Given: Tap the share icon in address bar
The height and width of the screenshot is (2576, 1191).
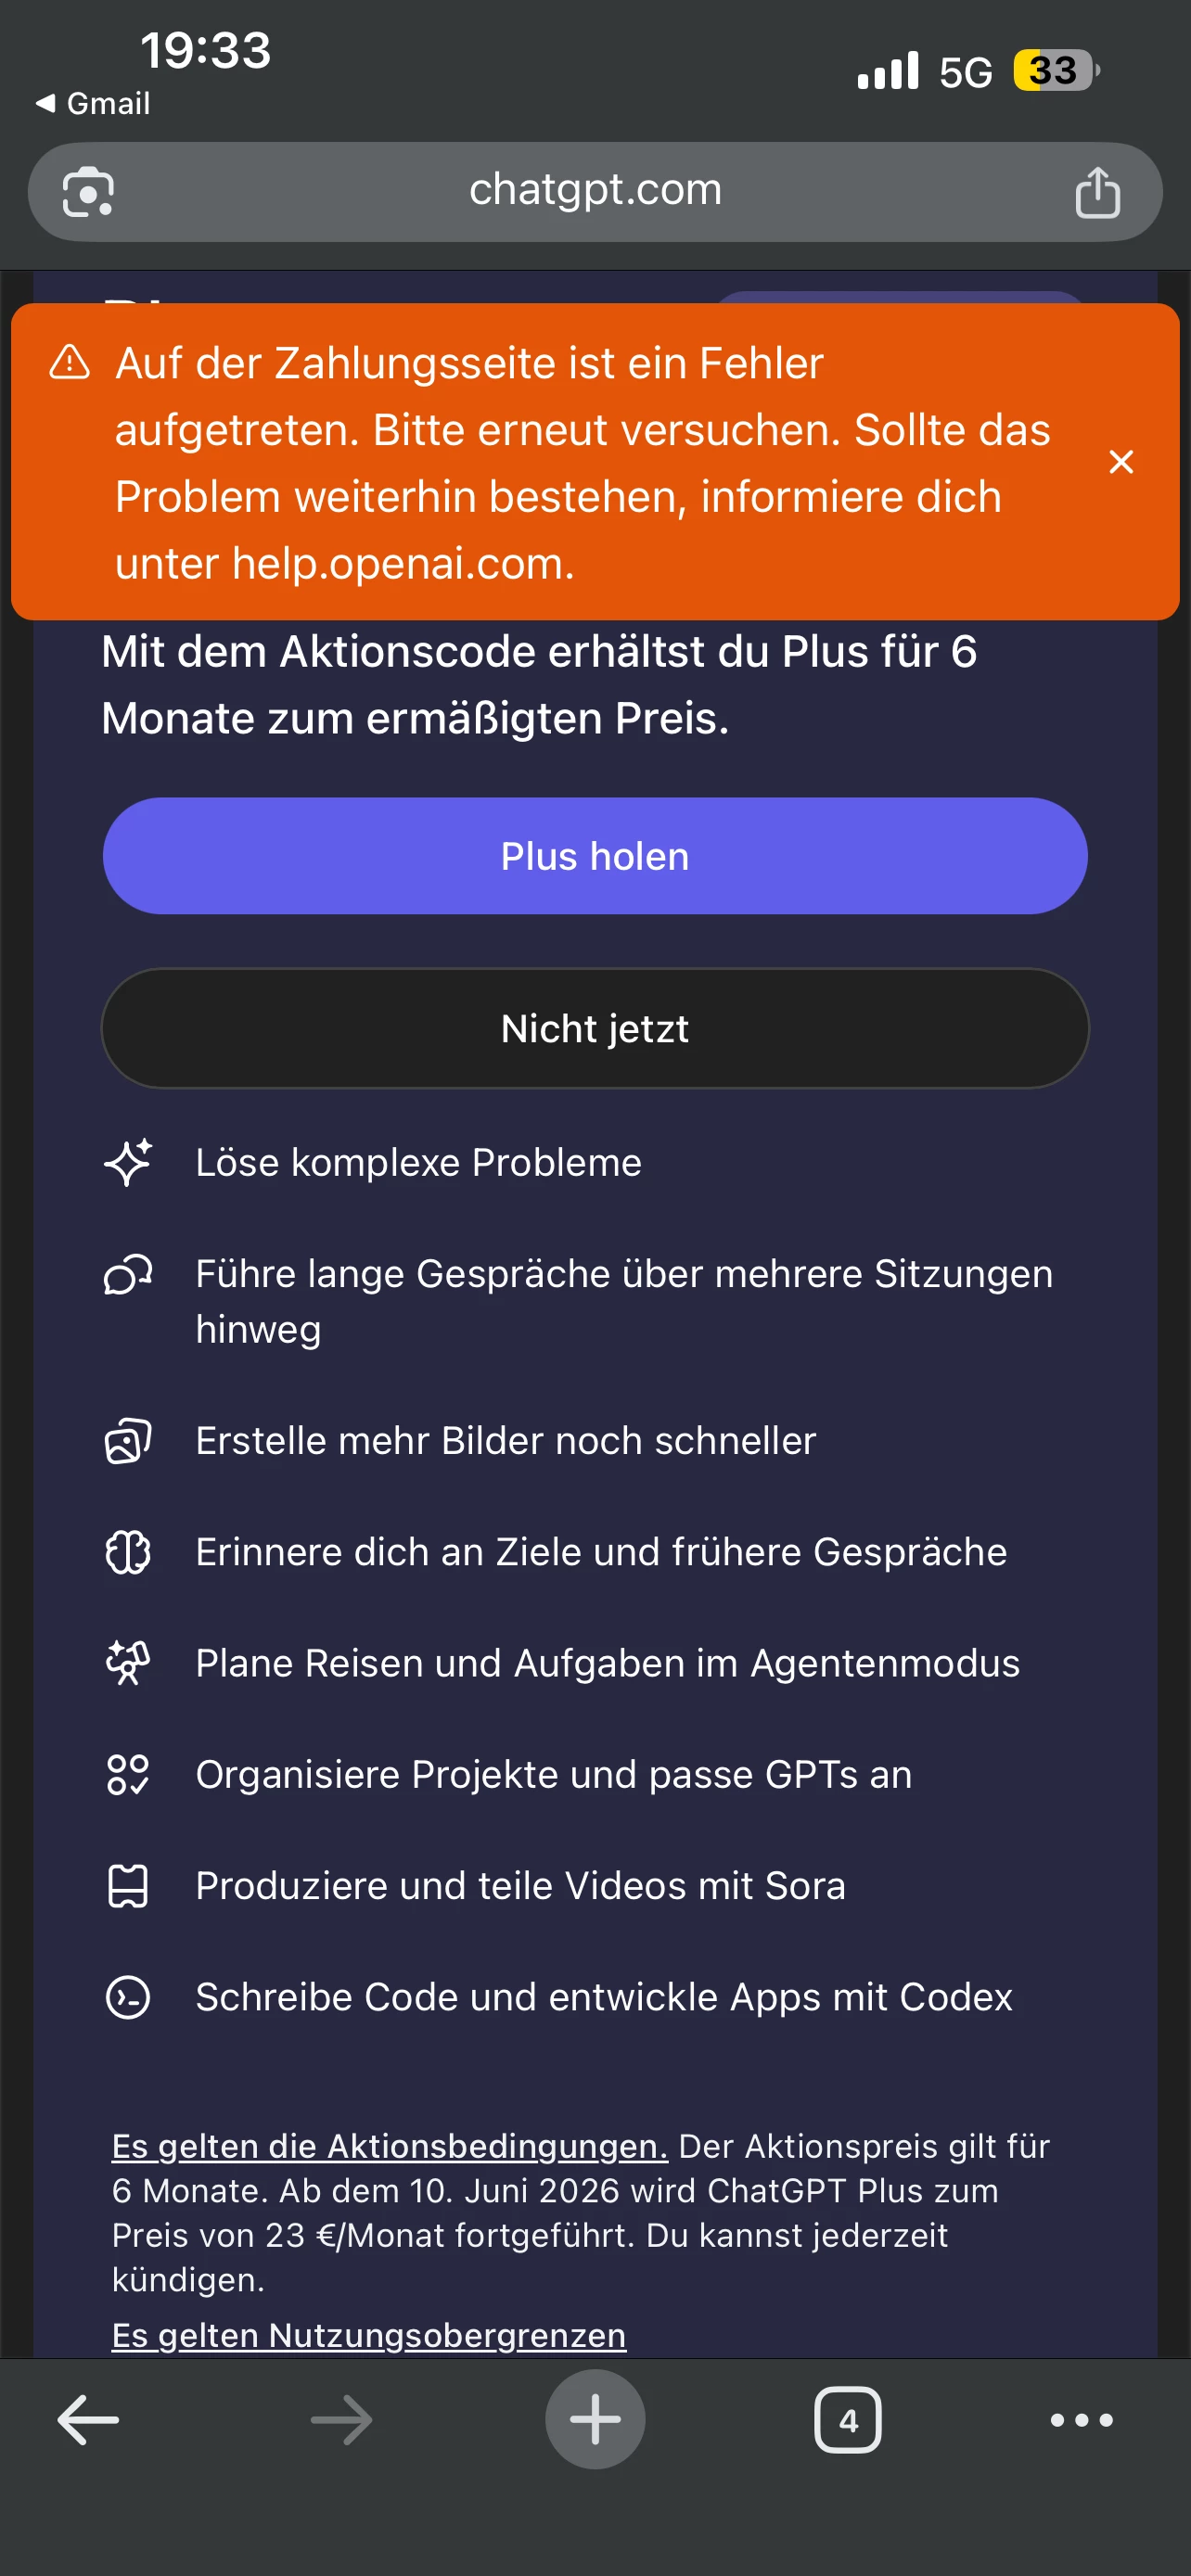Looking at the screenshot, I should click(x=1097, y=192).
